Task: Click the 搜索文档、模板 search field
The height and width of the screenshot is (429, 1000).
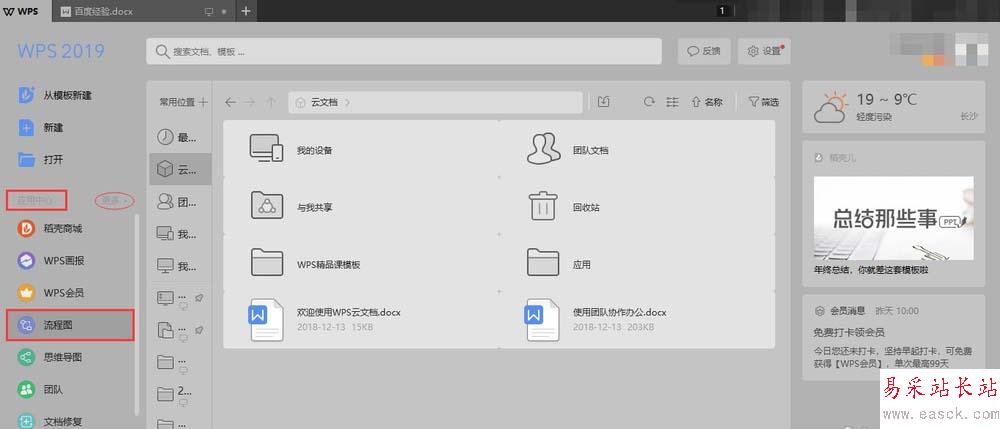Action: tap(404, 52)
